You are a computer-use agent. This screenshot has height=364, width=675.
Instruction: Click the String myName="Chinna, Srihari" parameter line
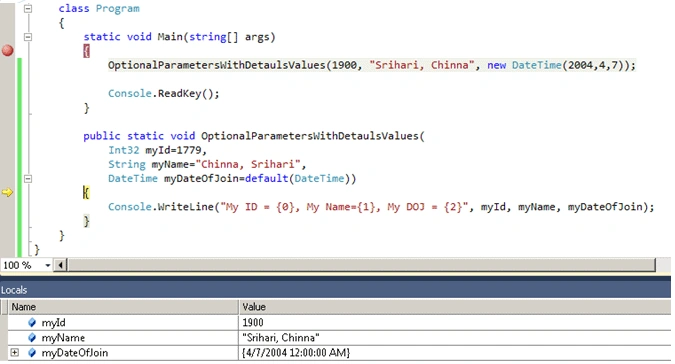[207, 164]
